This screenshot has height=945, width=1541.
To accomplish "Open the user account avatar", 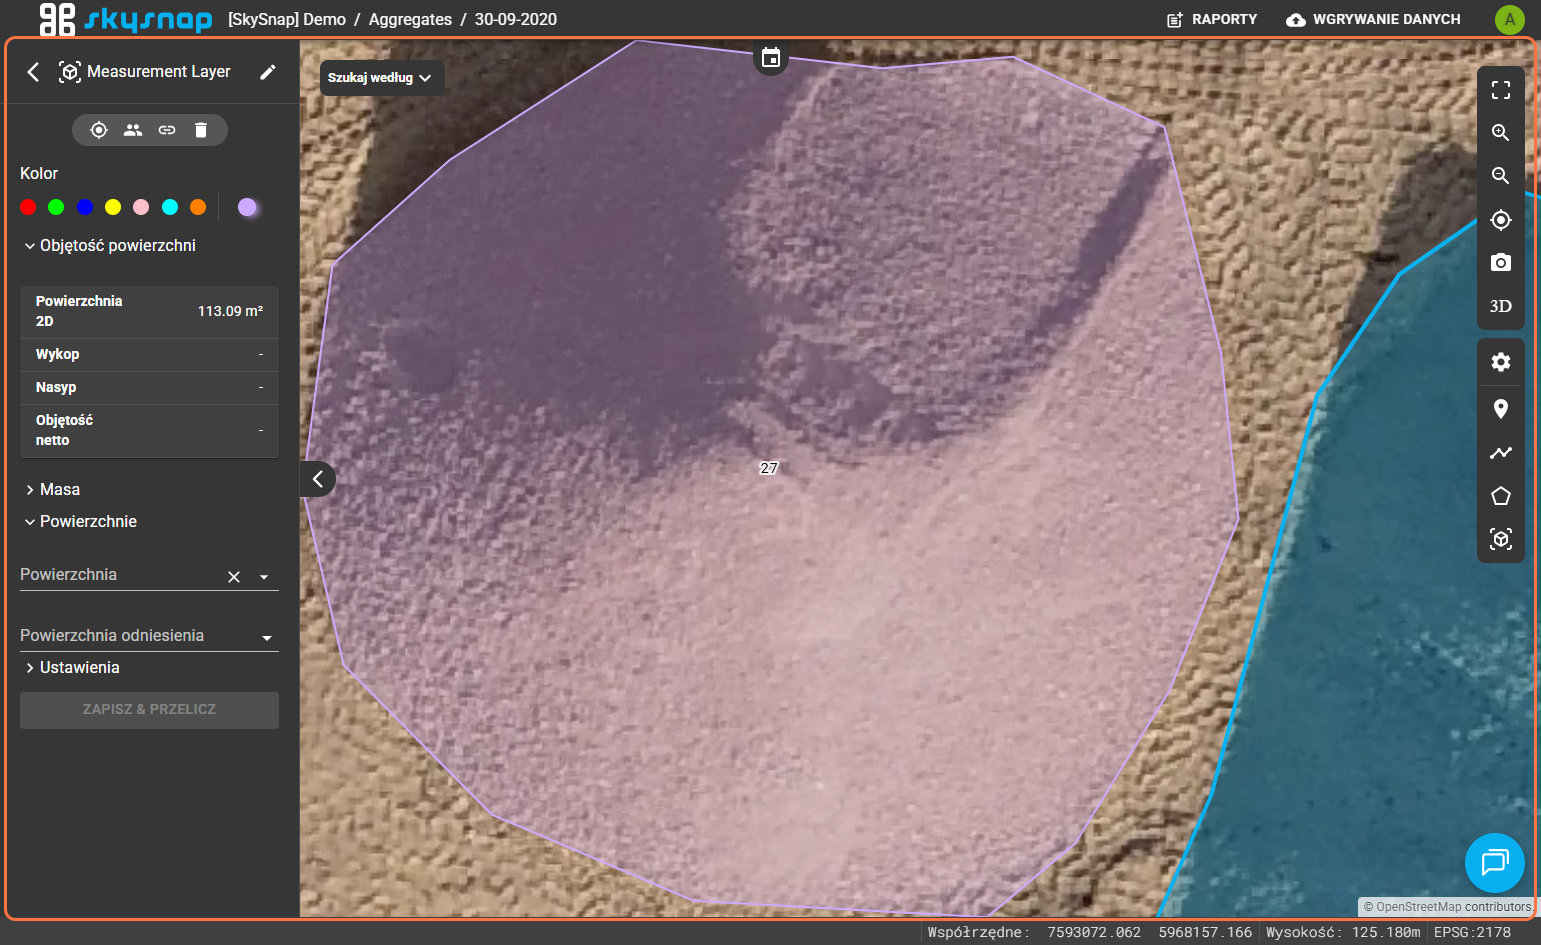I will pyautogui.click(x=1510, y=19).
